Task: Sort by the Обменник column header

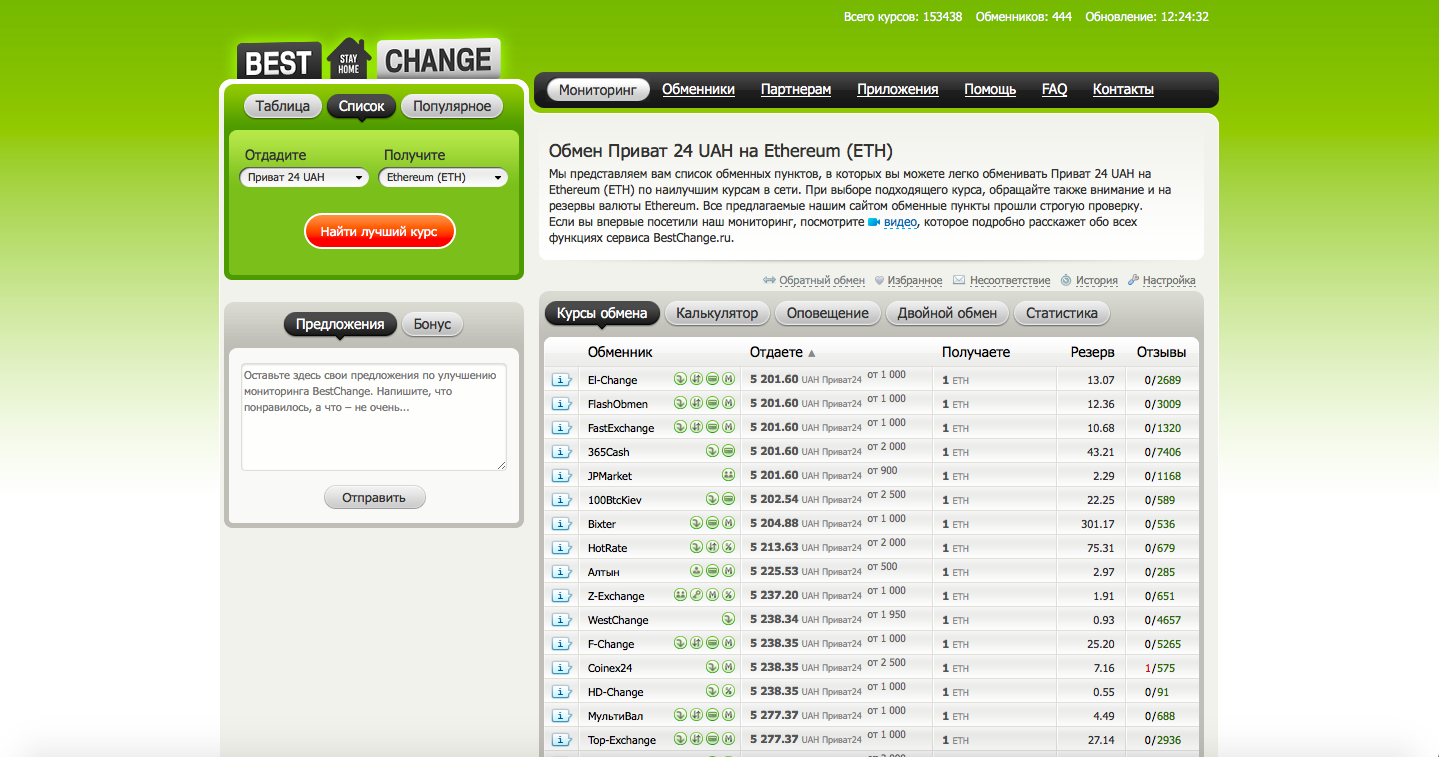Action: (x=620, y=353)
